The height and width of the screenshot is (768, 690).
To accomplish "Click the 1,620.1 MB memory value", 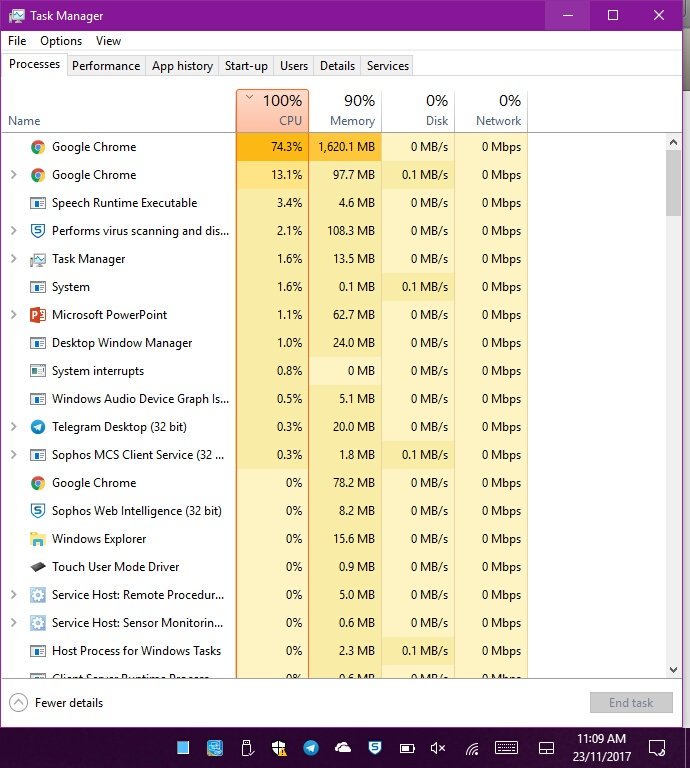I will (346, 147).
